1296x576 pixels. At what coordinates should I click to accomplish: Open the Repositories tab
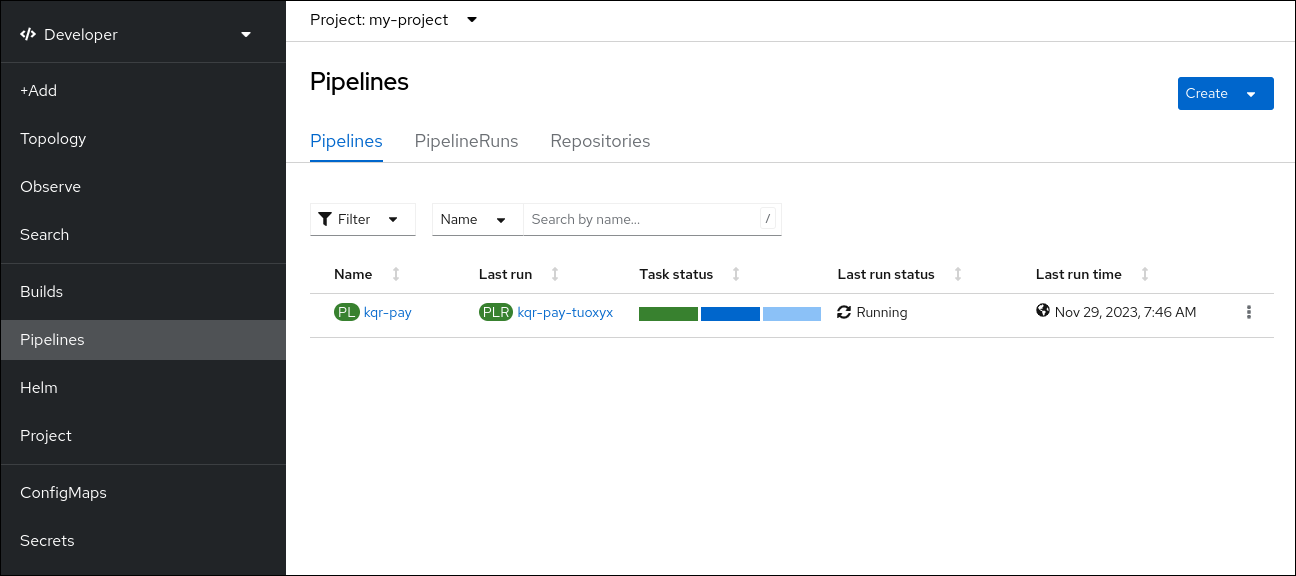coord(600,141)
